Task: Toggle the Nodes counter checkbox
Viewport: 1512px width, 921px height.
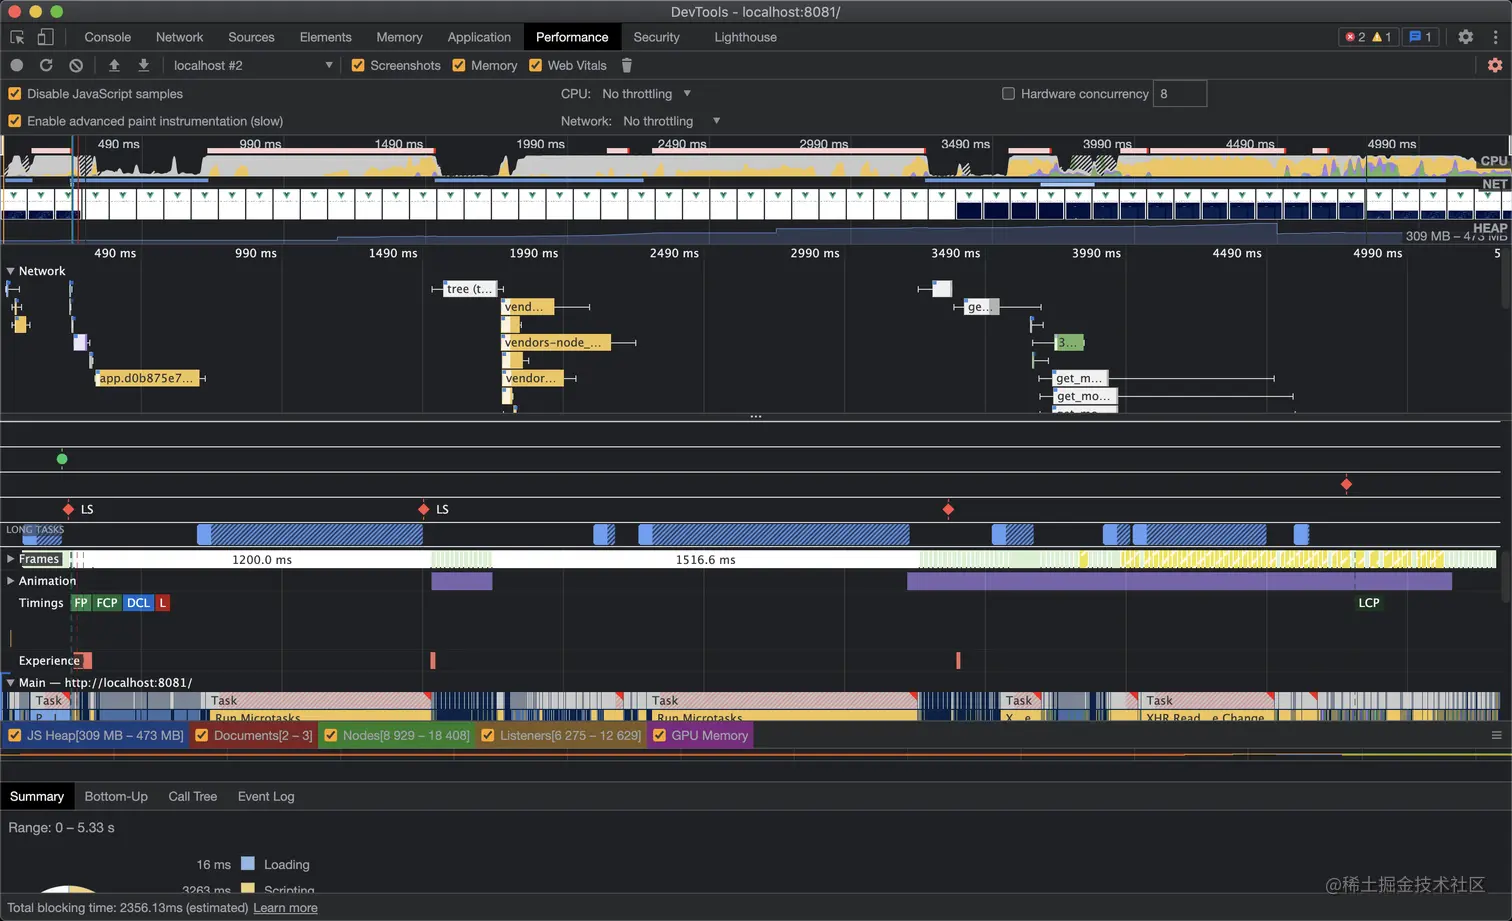Action: click(331, 735)
